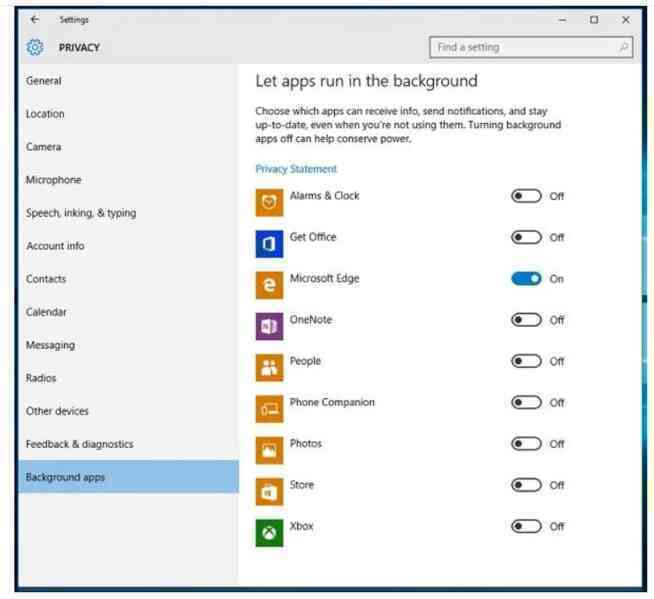Screen dimensions: 654x599
Task: Minimize the Settings window
Action: click(x=562, y=20)
